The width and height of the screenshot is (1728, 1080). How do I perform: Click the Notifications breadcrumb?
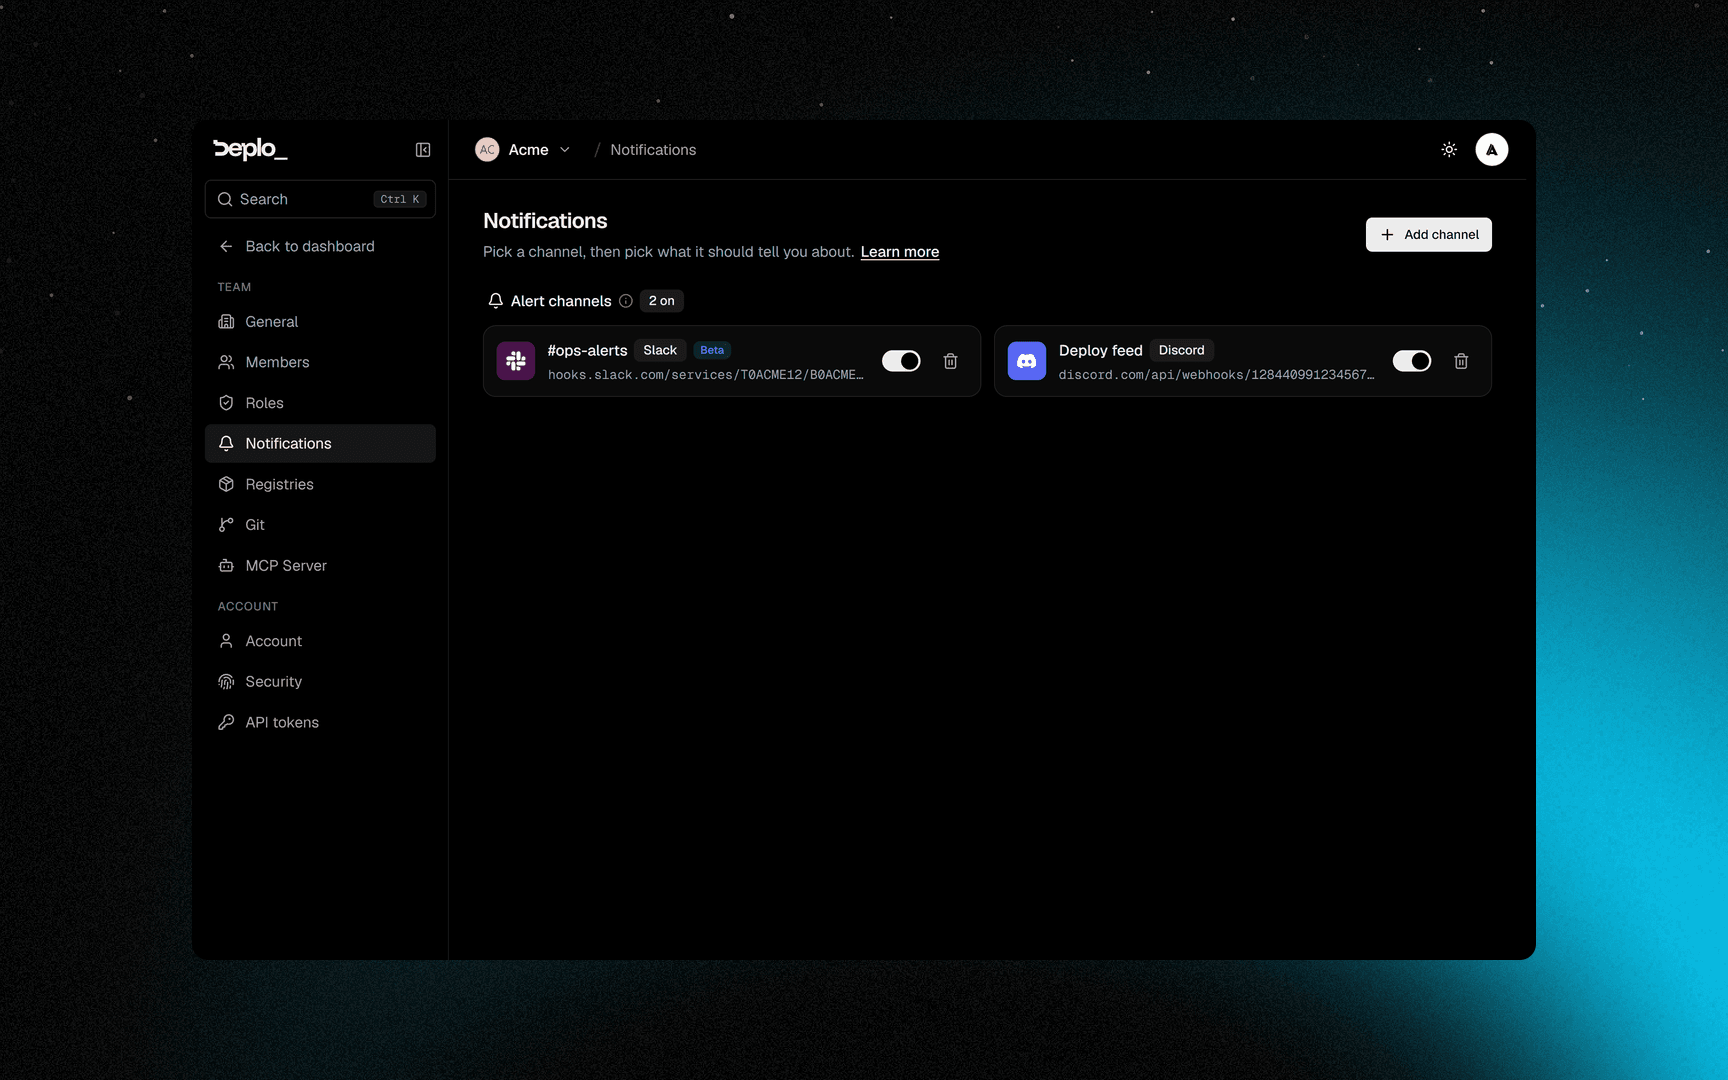(x=653, y=150)
